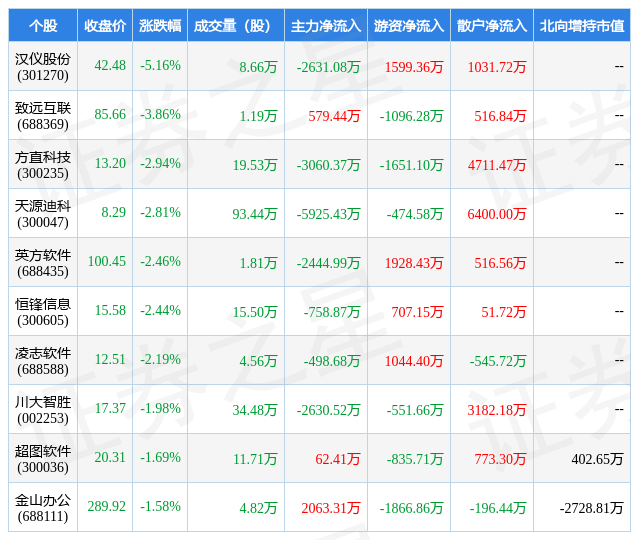Viewport: 631px width, 540px height.
Task: Click the -1.58% change value
Action: tap(160, 506)
